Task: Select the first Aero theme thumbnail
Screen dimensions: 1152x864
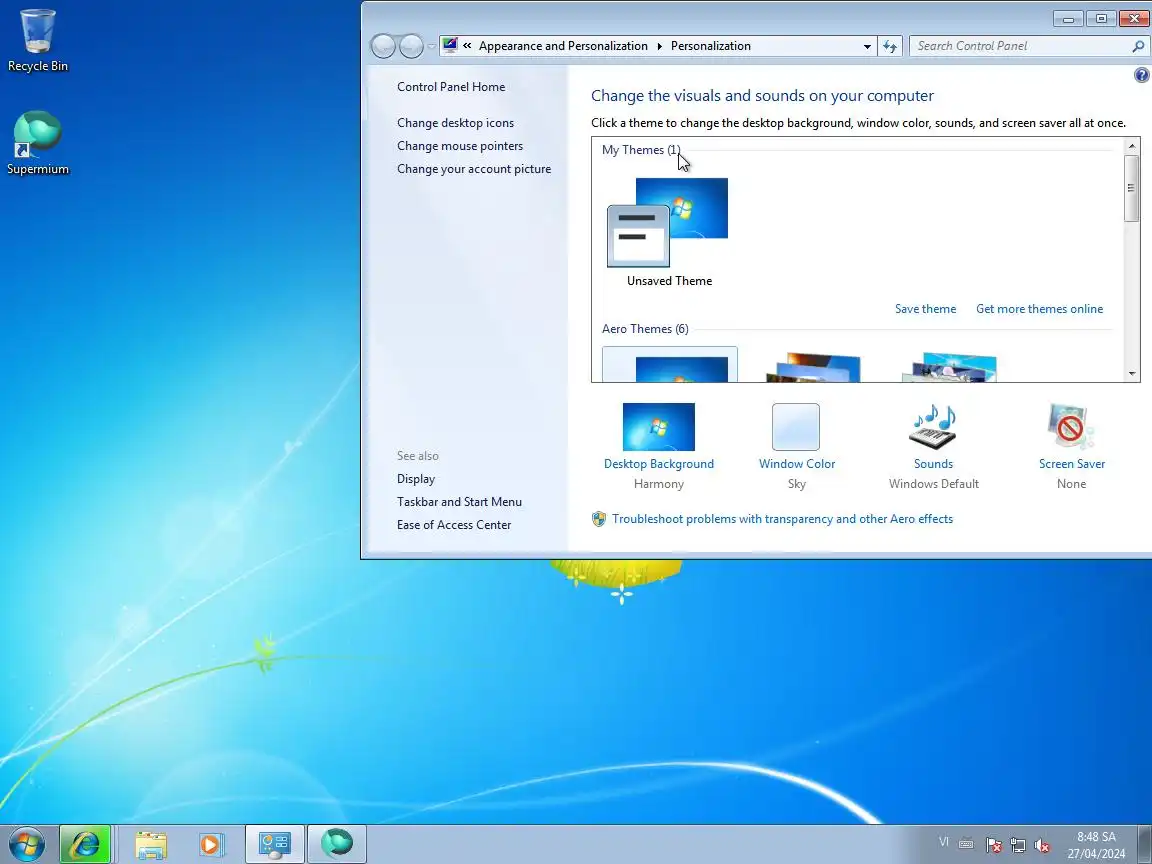Action: coord(669,364)
